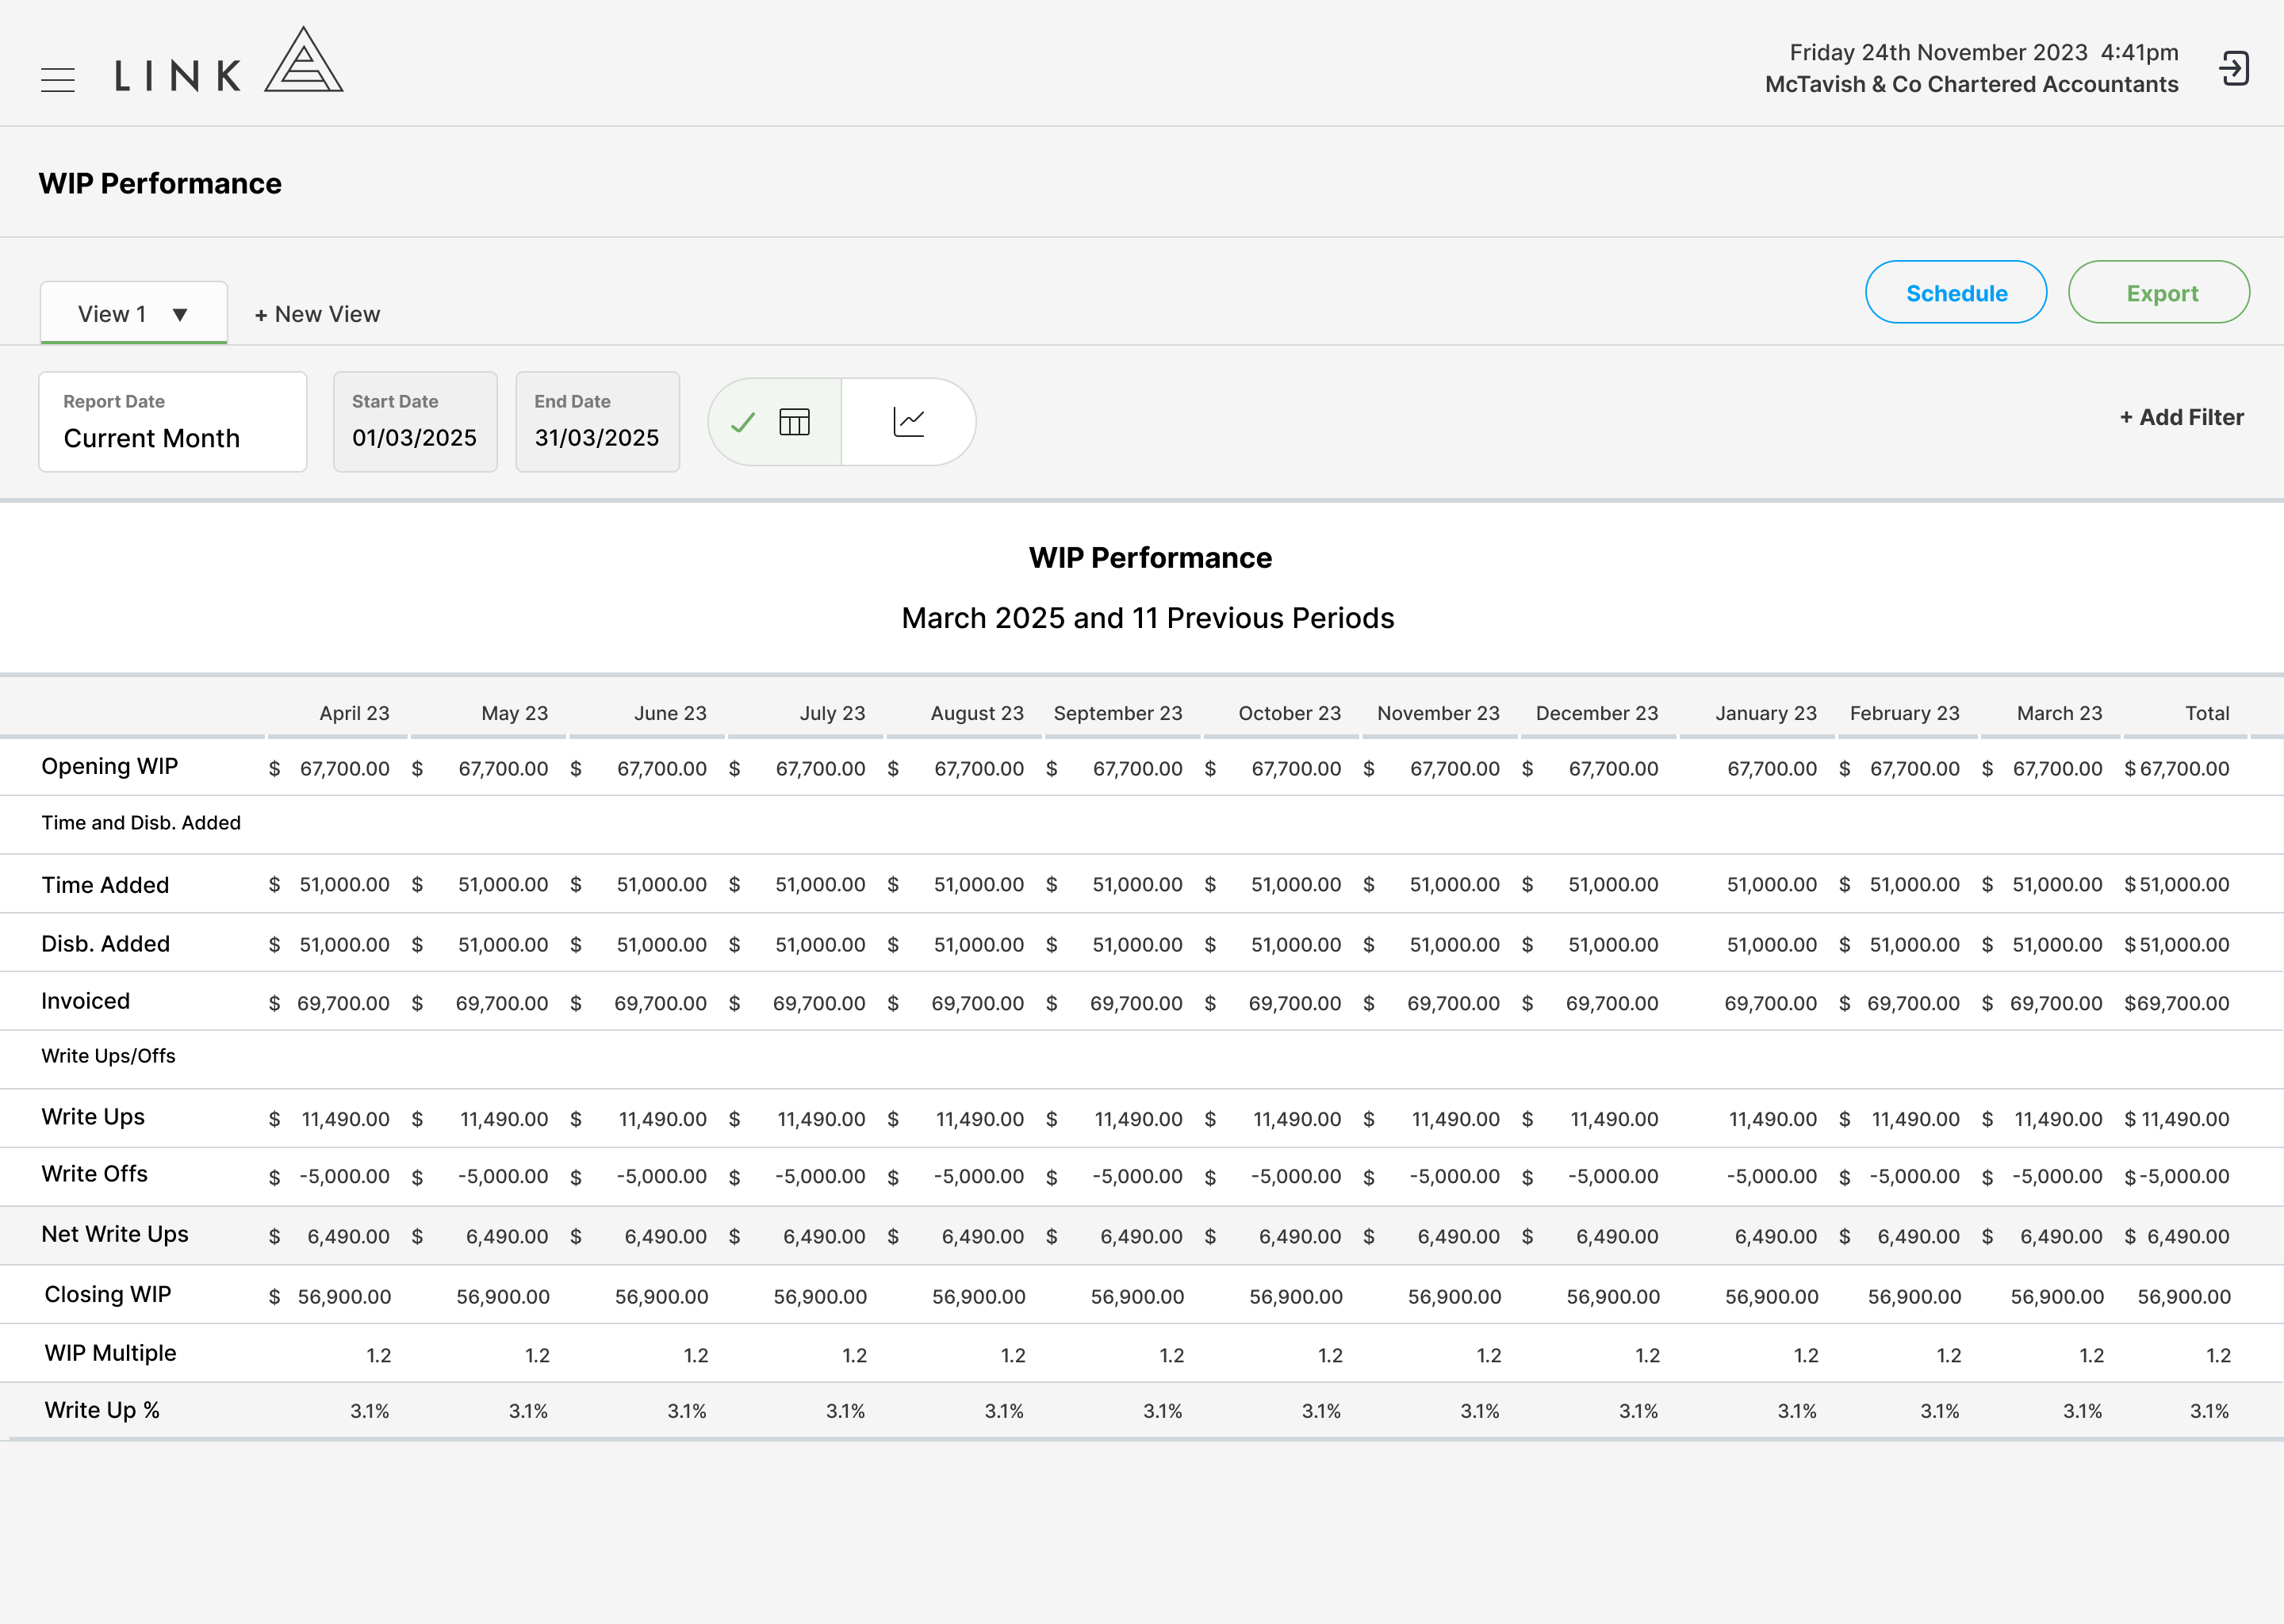Click the January 23 column header
The width and height of the screenshot is (2284, 1624).
(1766, 713)
